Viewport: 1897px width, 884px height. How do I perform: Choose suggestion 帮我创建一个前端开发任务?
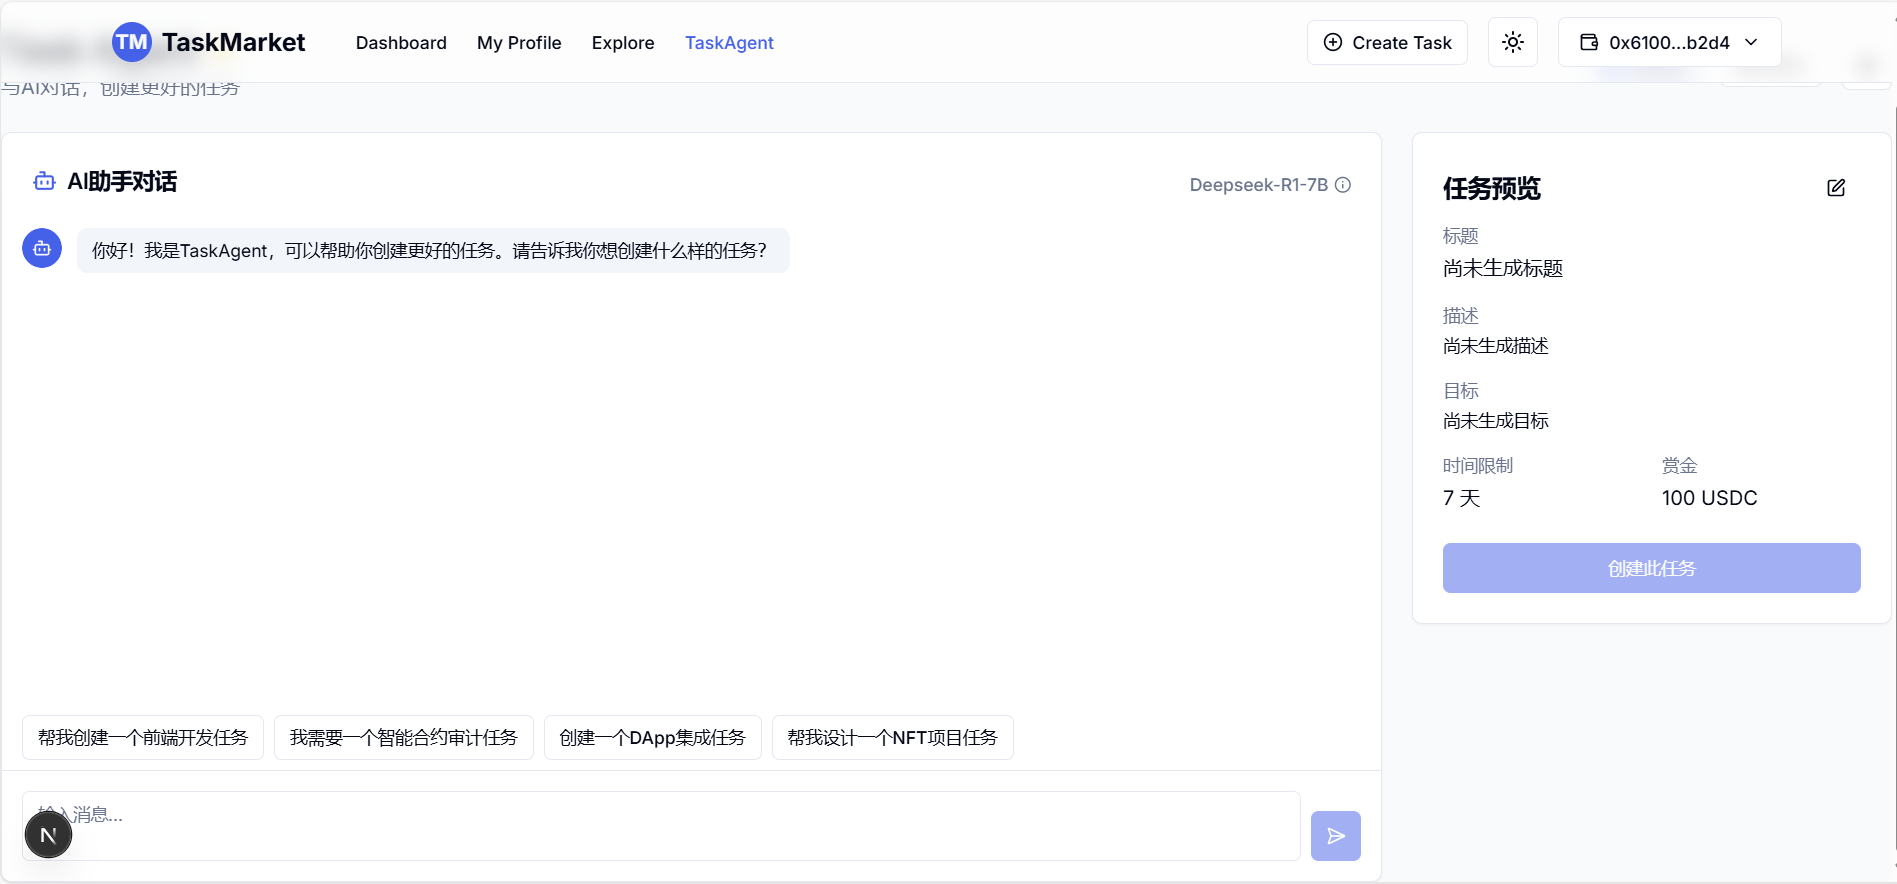coord(143,738)
